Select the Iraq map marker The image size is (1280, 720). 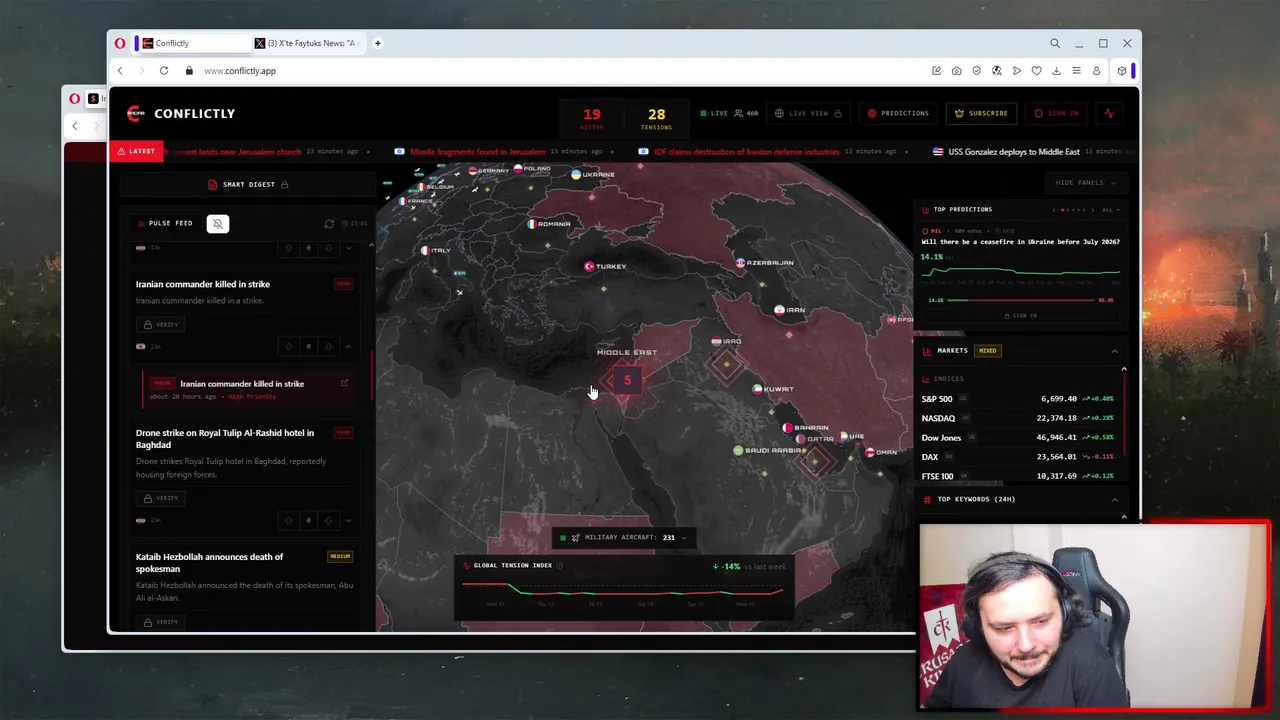coord(726,341)
